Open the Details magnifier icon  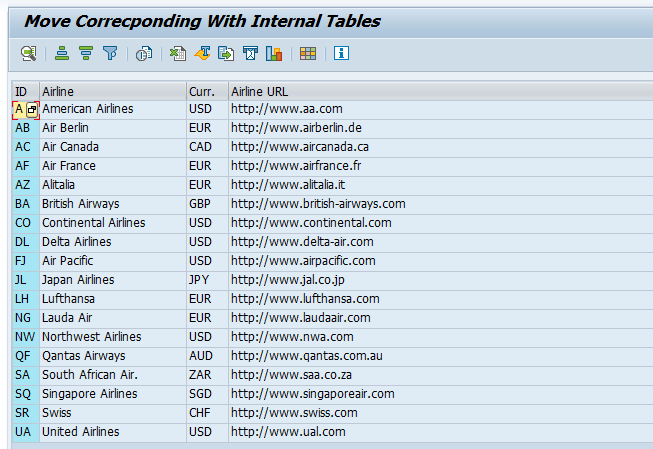[x=28, y=53]
